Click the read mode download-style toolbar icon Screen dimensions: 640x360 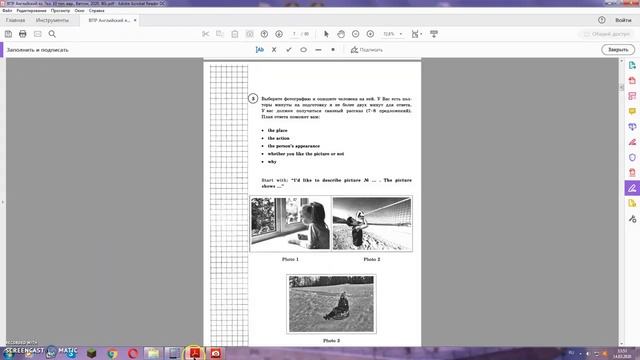coord(434,34)
